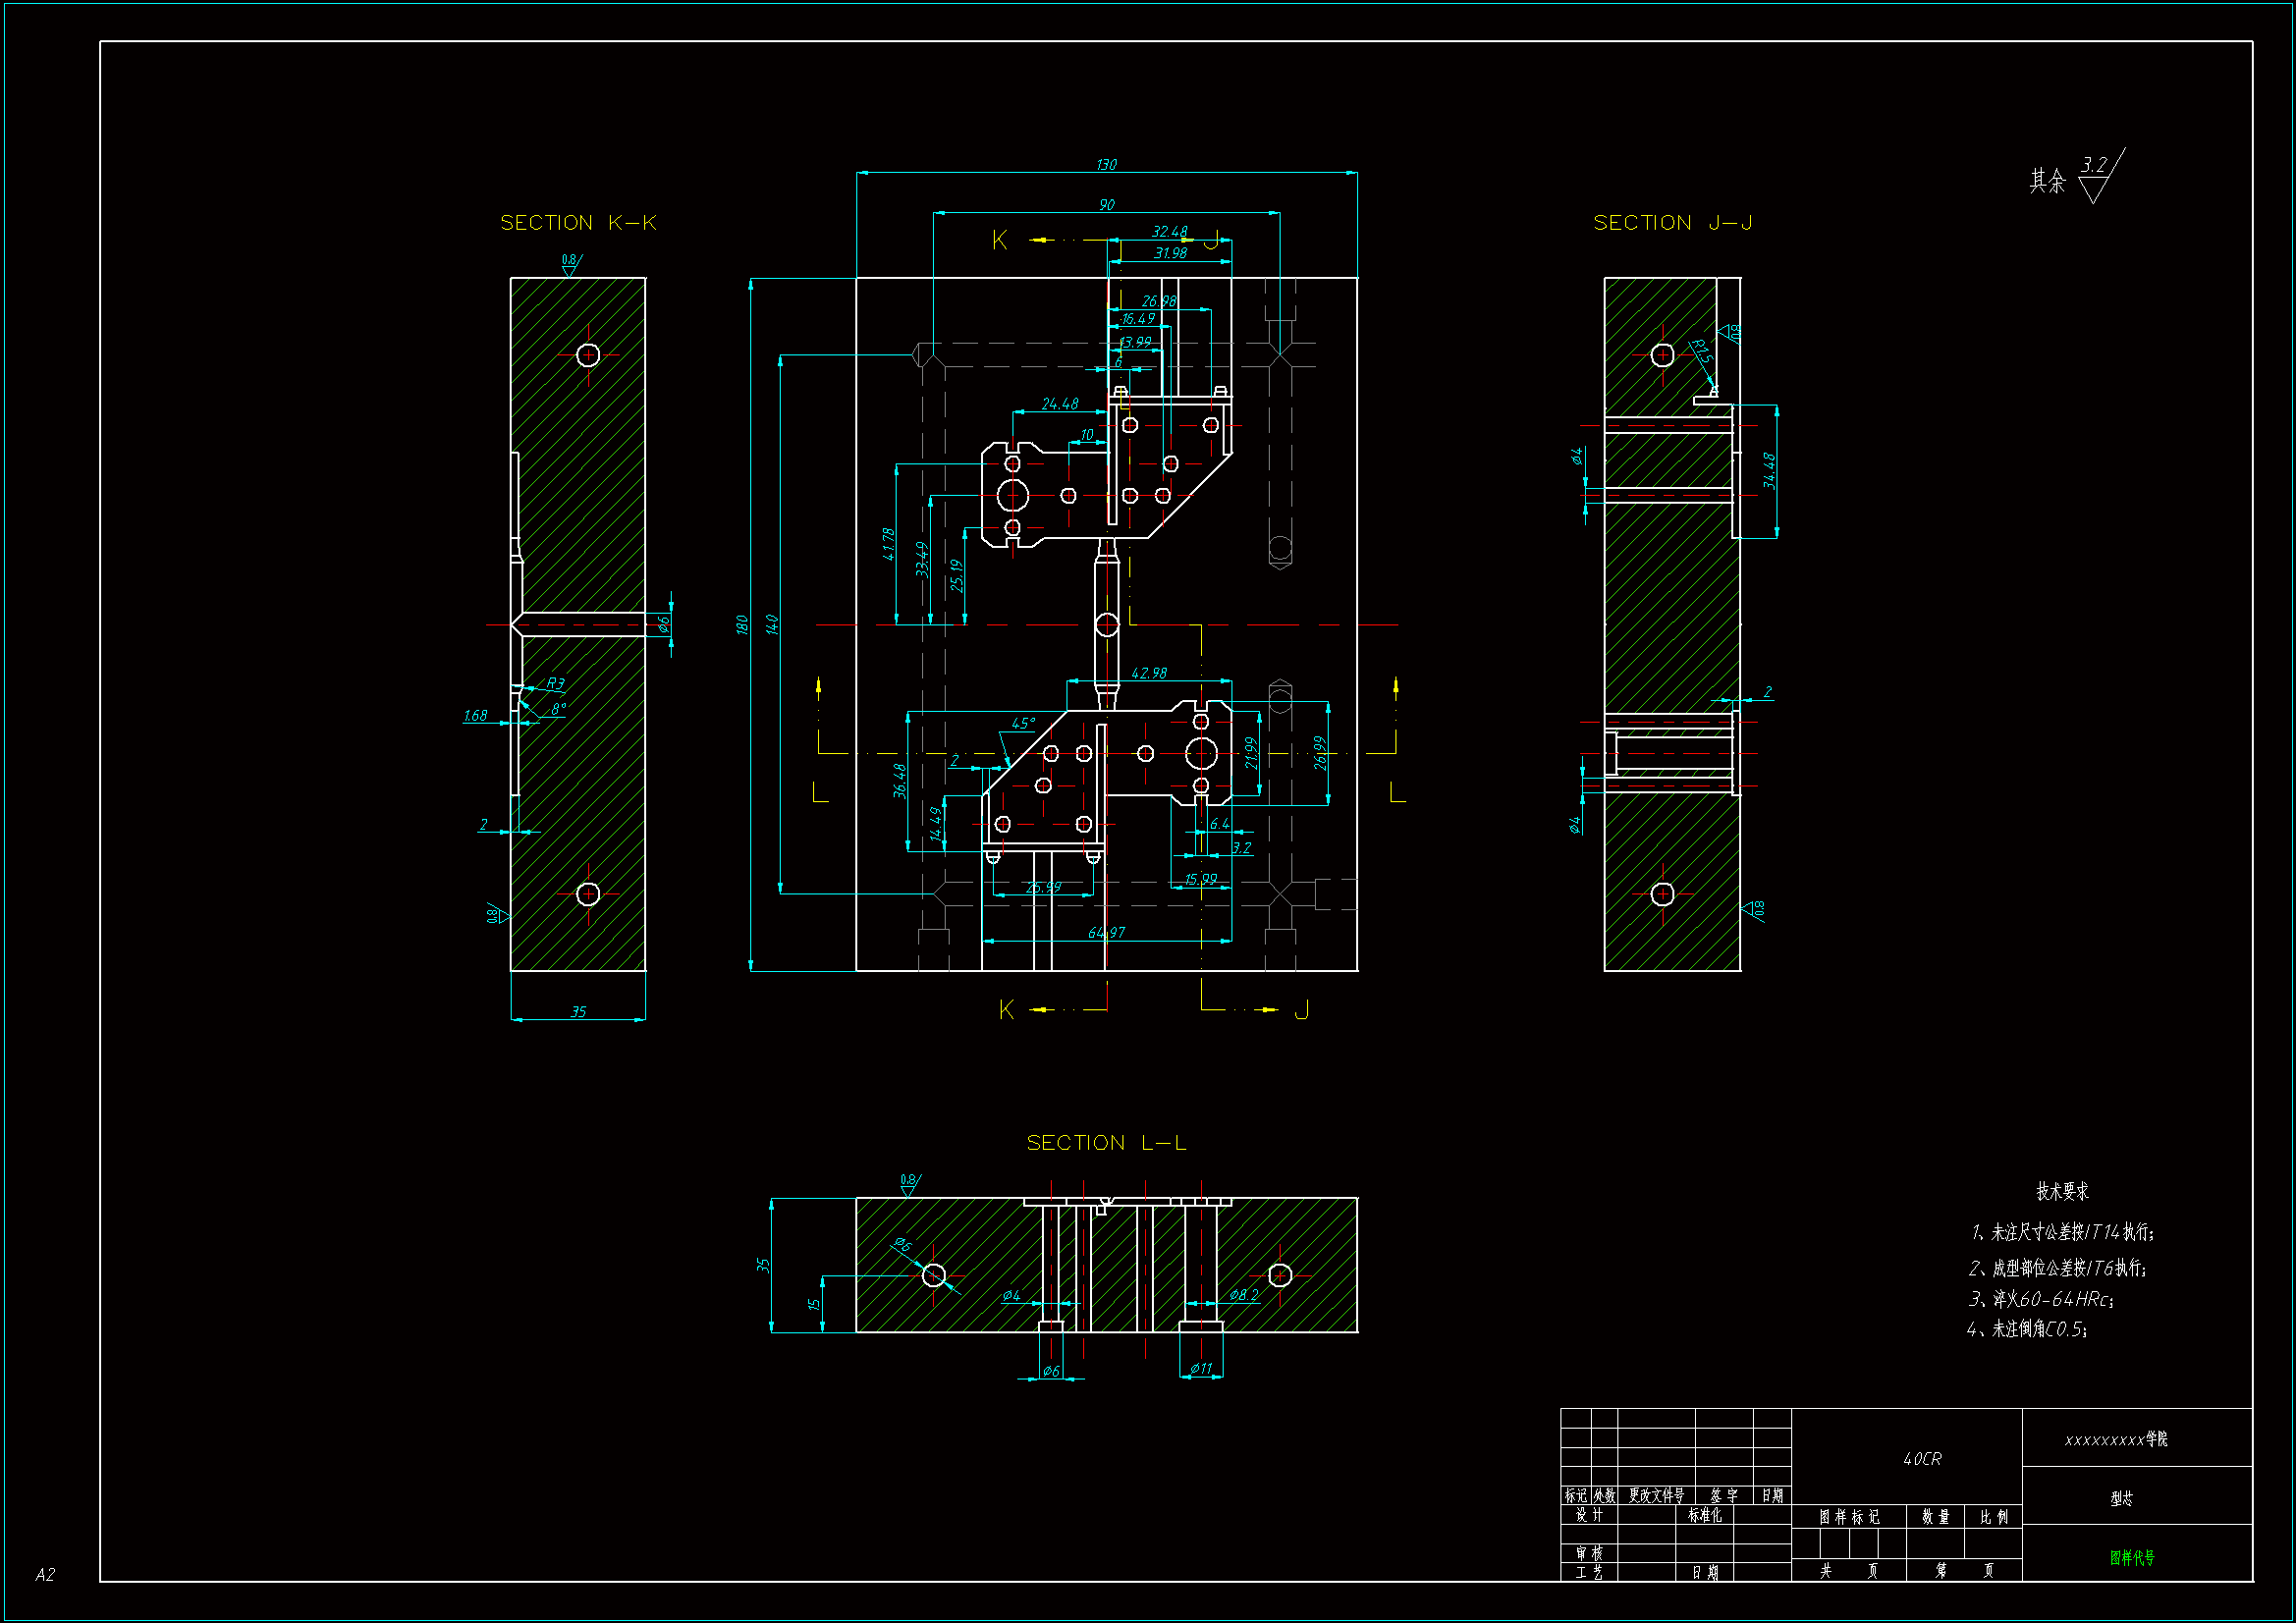Click the 130 overall width dimension text

point(1106,165)
